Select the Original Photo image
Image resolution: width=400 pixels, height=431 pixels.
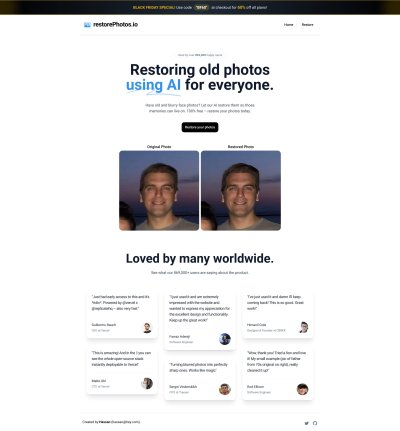coord(159,191)
